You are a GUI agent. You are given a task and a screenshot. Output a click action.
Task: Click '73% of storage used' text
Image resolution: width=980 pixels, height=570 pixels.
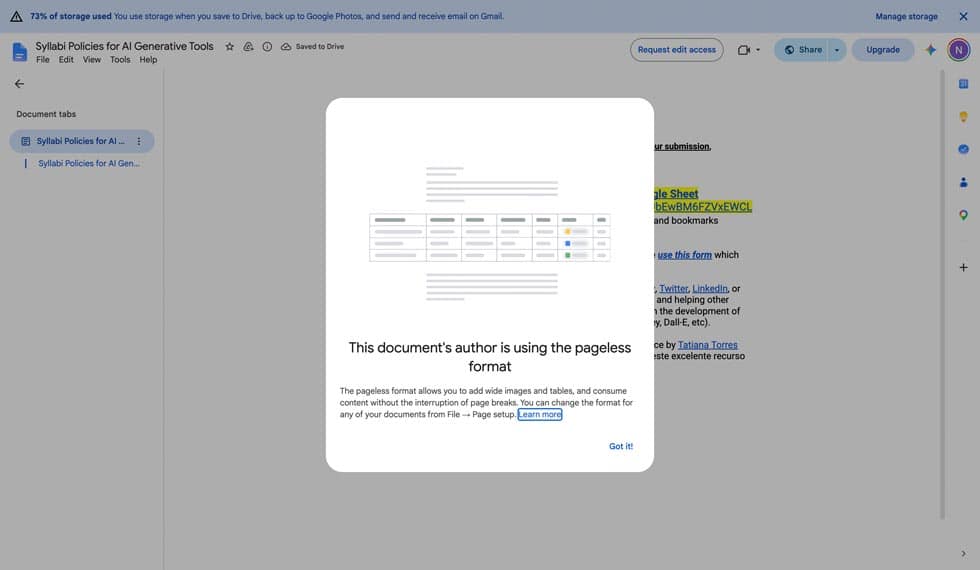click(x=71, y=16)
